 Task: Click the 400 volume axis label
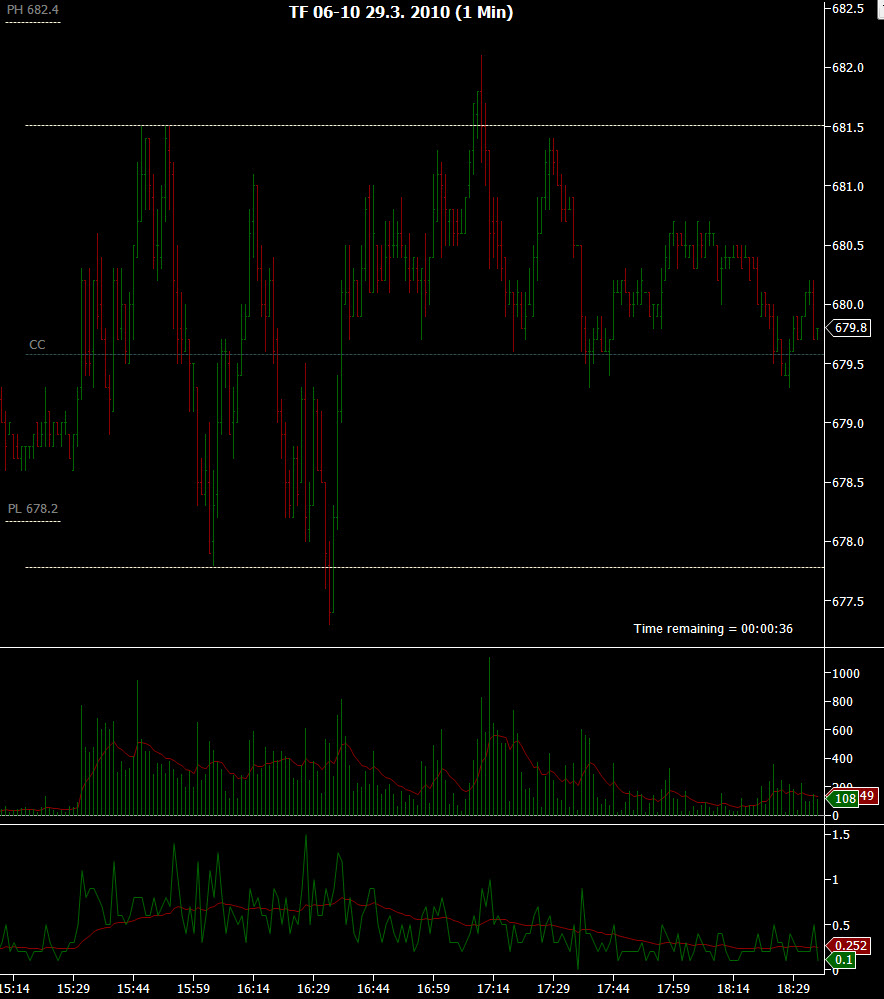point(843,759)
